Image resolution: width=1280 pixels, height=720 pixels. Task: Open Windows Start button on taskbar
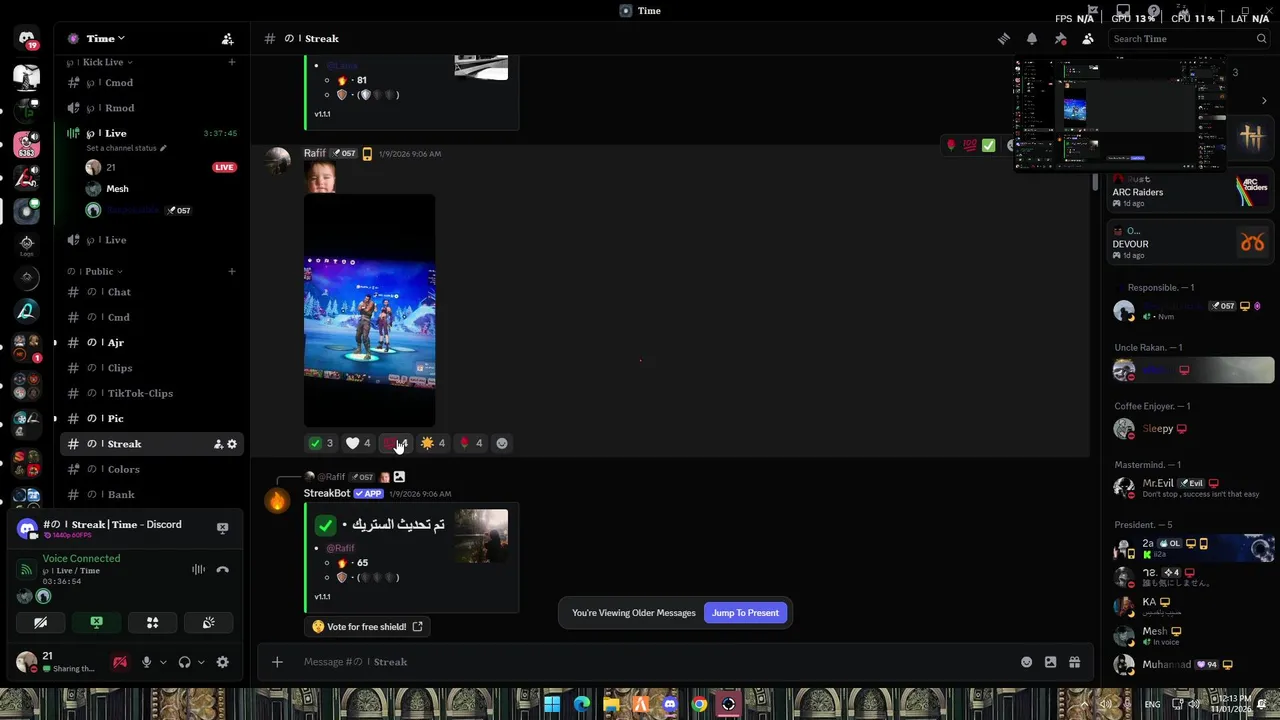coord(552,704)
